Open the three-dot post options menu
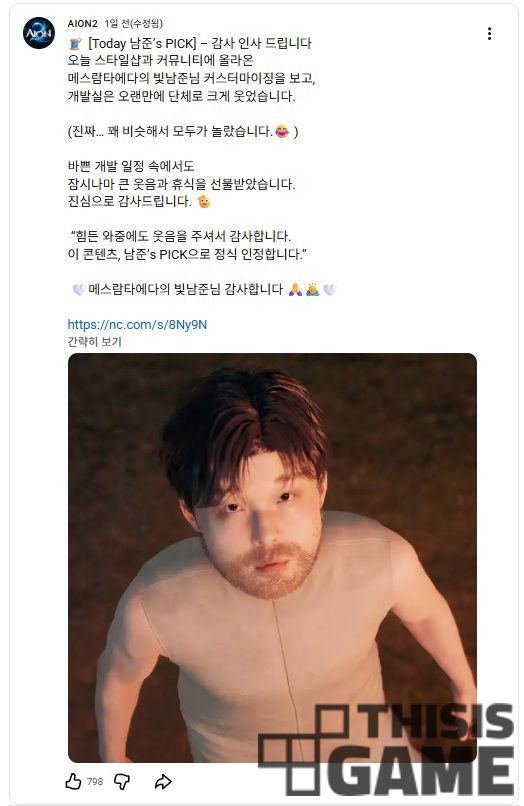Image resolution: width=524 pixels, height=806 pixels. [x=489, y=34]
